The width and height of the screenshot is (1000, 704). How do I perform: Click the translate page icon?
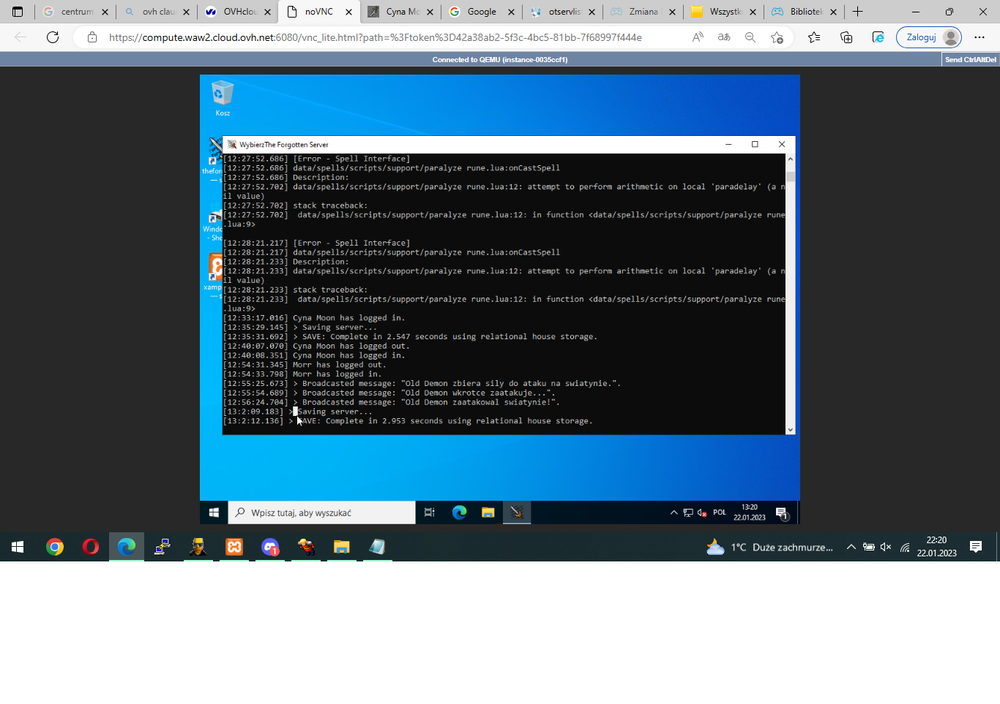(x=724, y=37)
